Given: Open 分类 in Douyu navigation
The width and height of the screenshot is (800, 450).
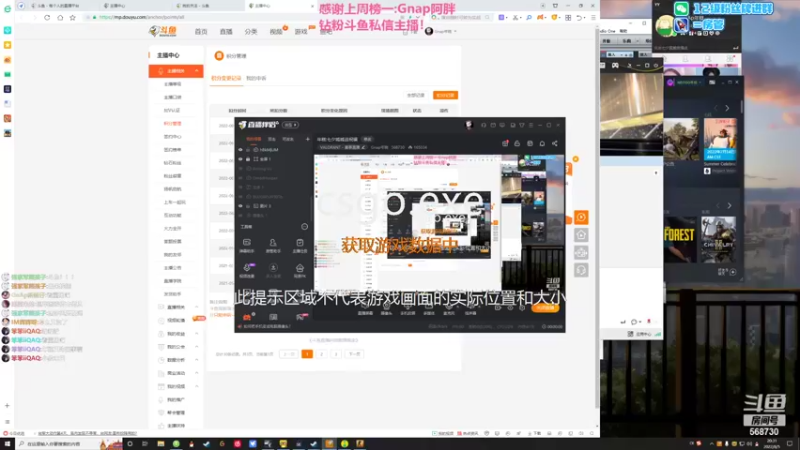Looking at the screenshot, I should [251, 32].
